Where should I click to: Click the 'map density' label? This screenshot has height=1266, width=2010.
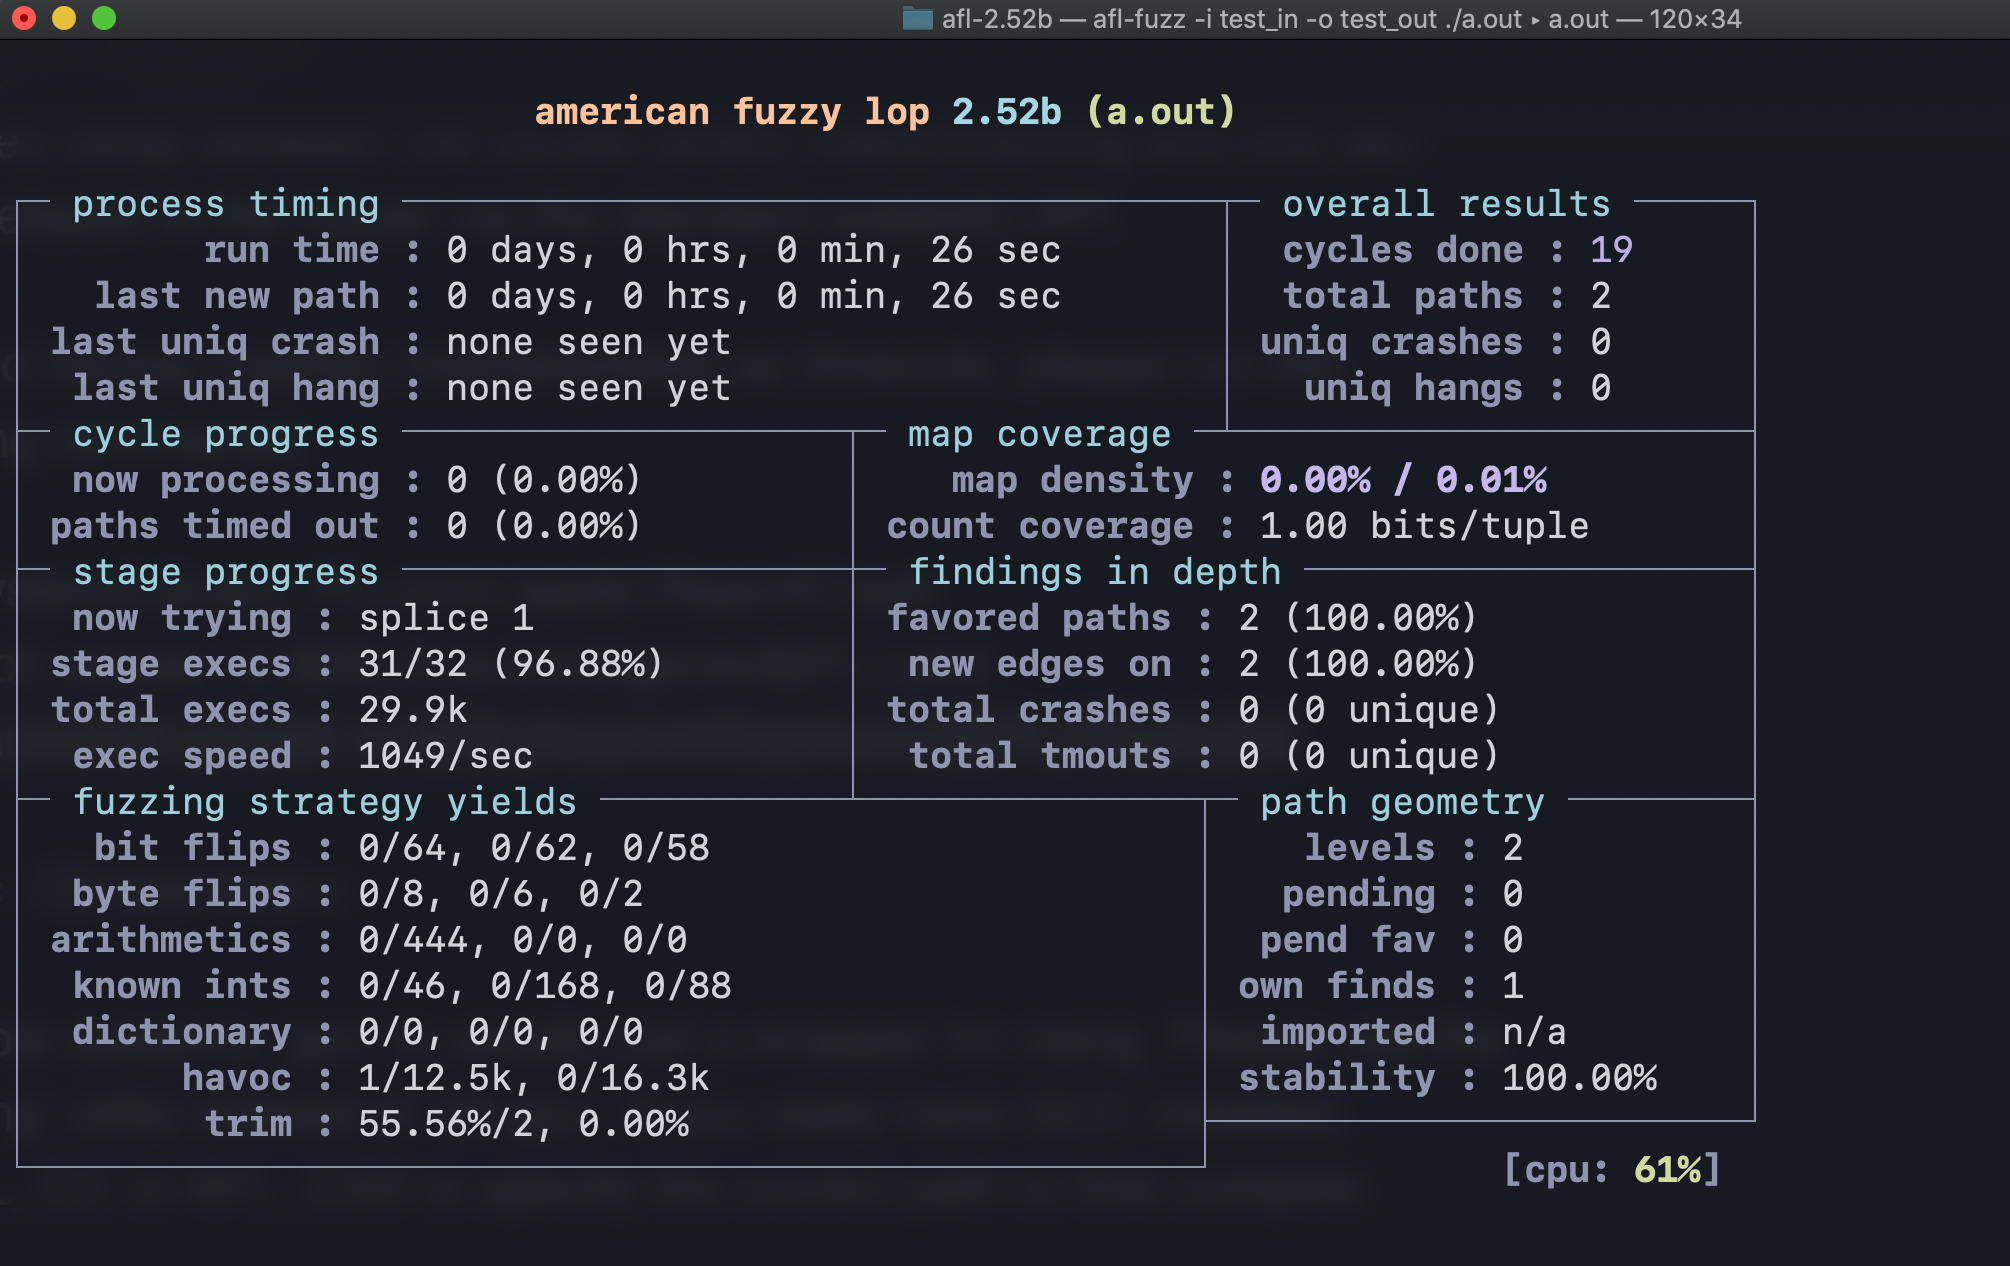pos(1072,480)
